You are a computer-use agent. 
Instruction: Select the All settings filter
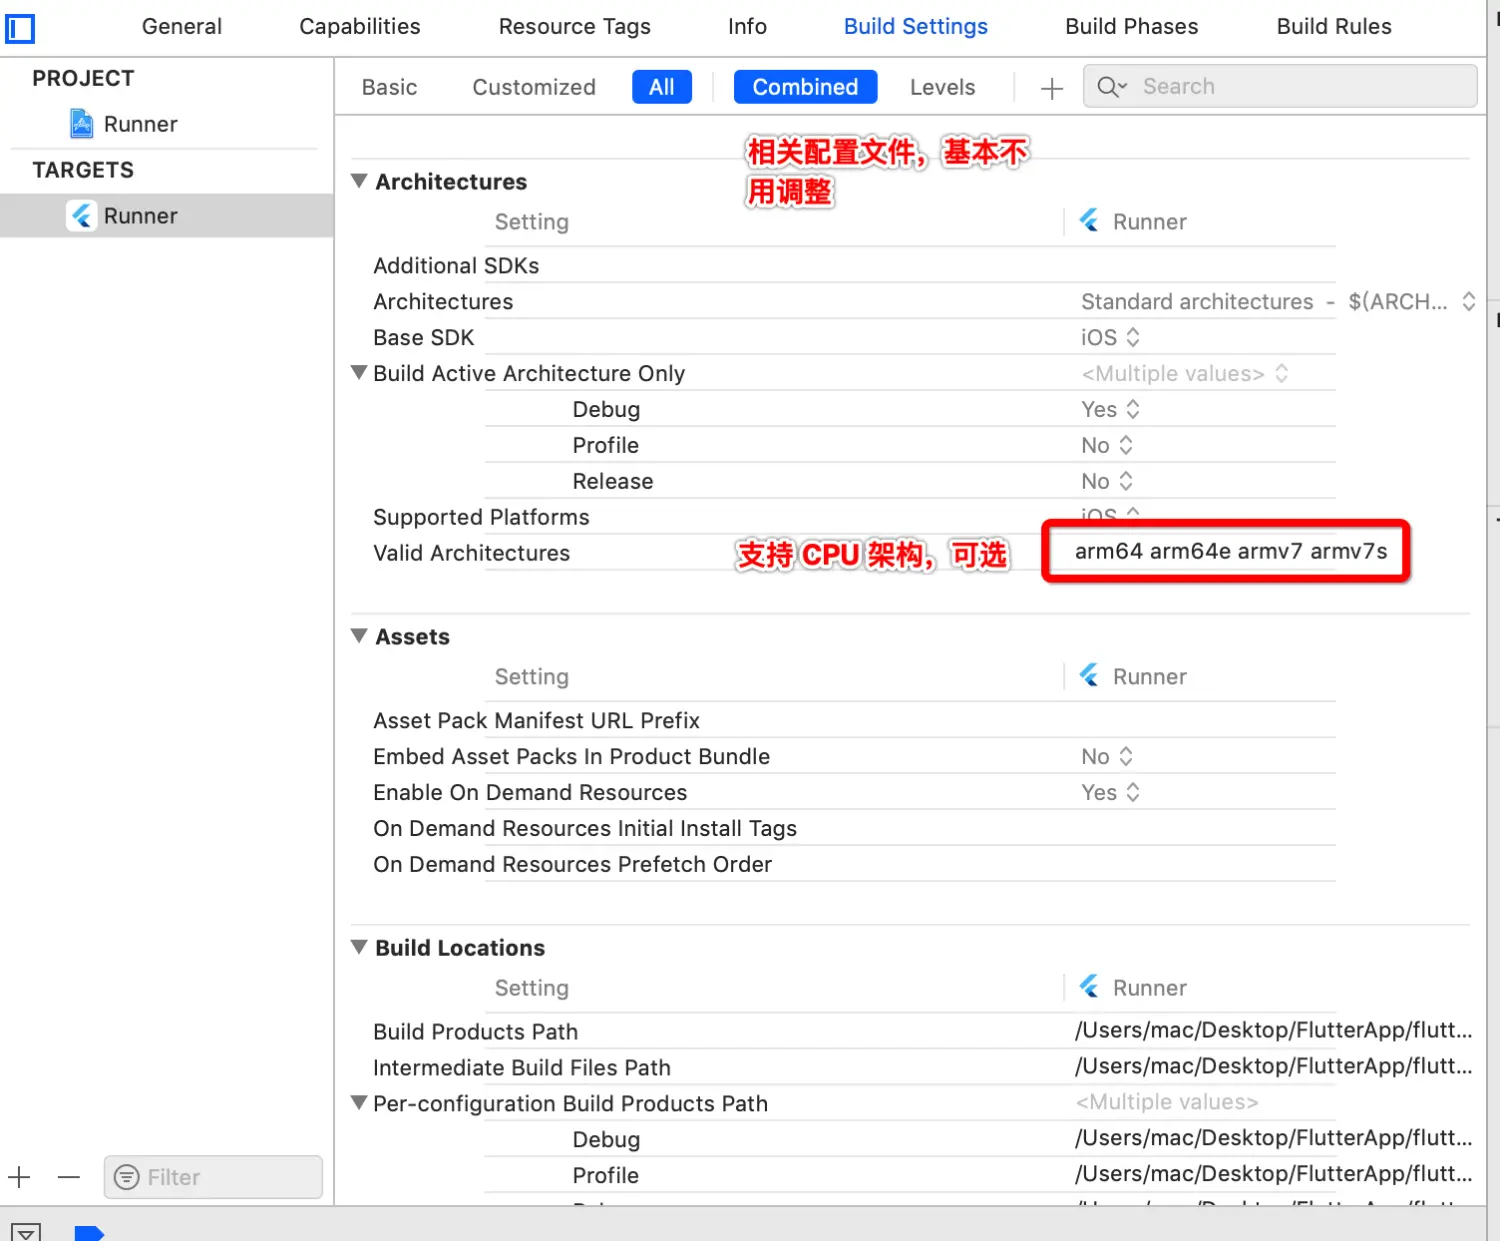[662, 87]
